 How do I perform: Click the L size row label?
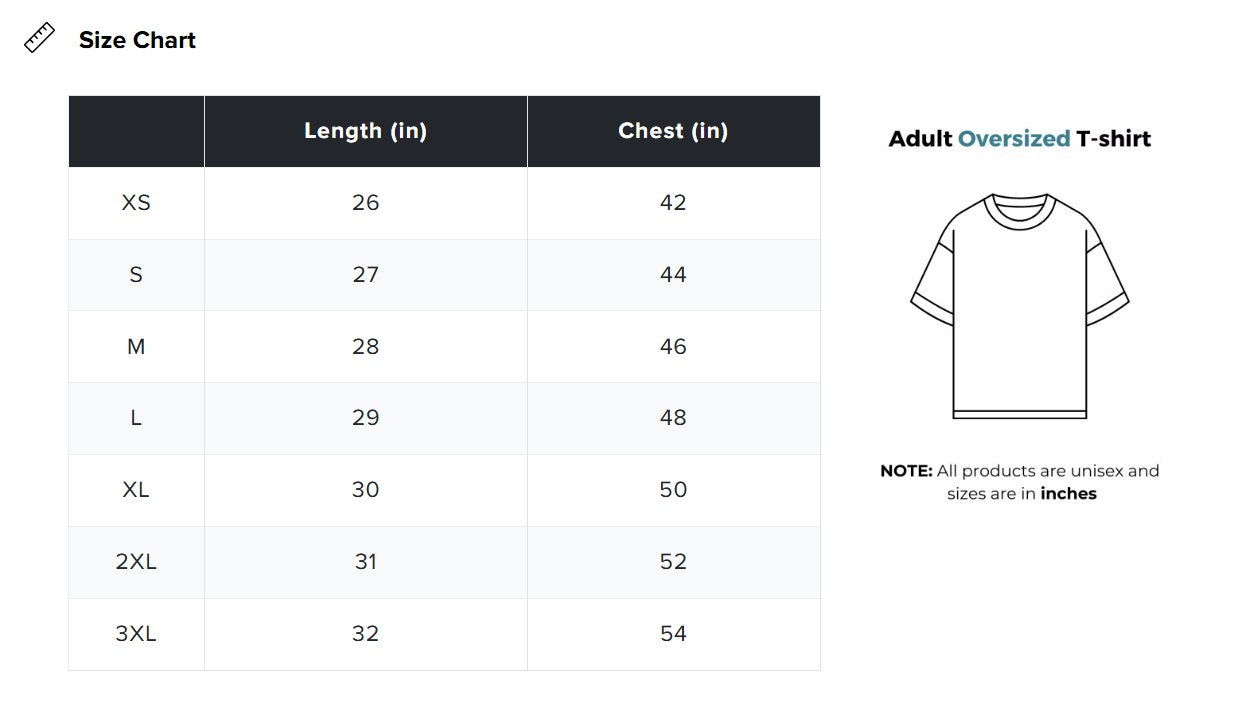136,418
